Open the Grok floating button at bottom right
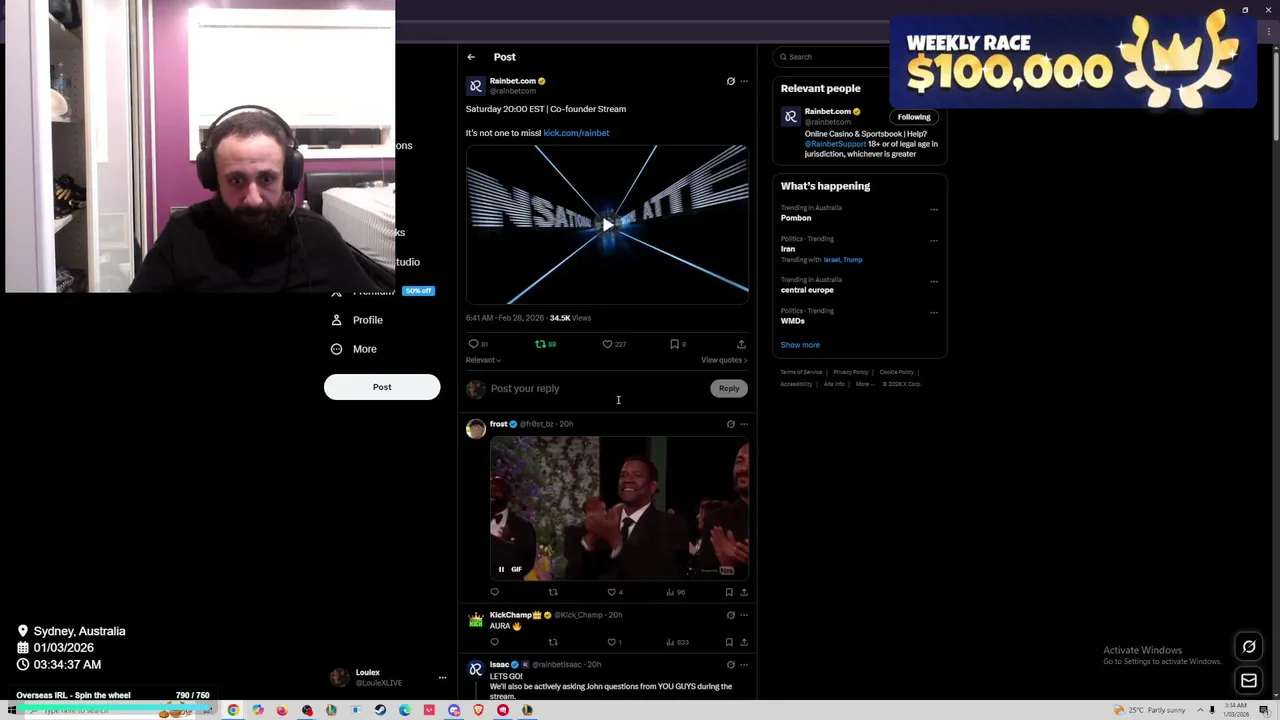The image size is (1280, 720). (x=1249, y=647)
